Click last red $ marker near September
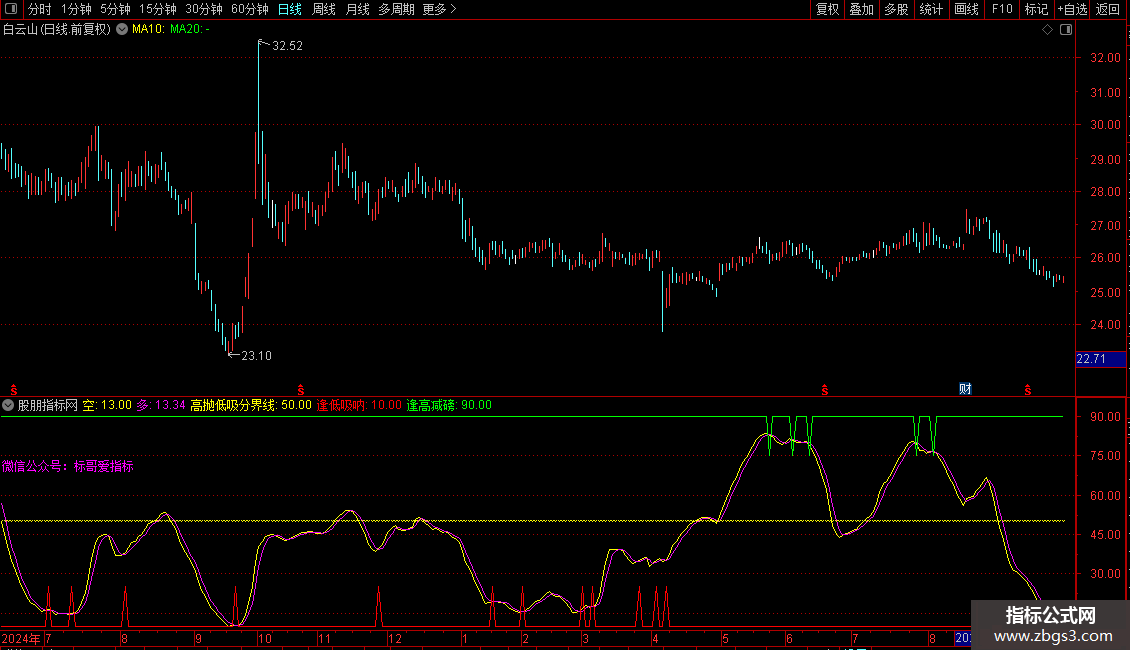This screenshot has height=650, width=1130. tap(1028, 390)
